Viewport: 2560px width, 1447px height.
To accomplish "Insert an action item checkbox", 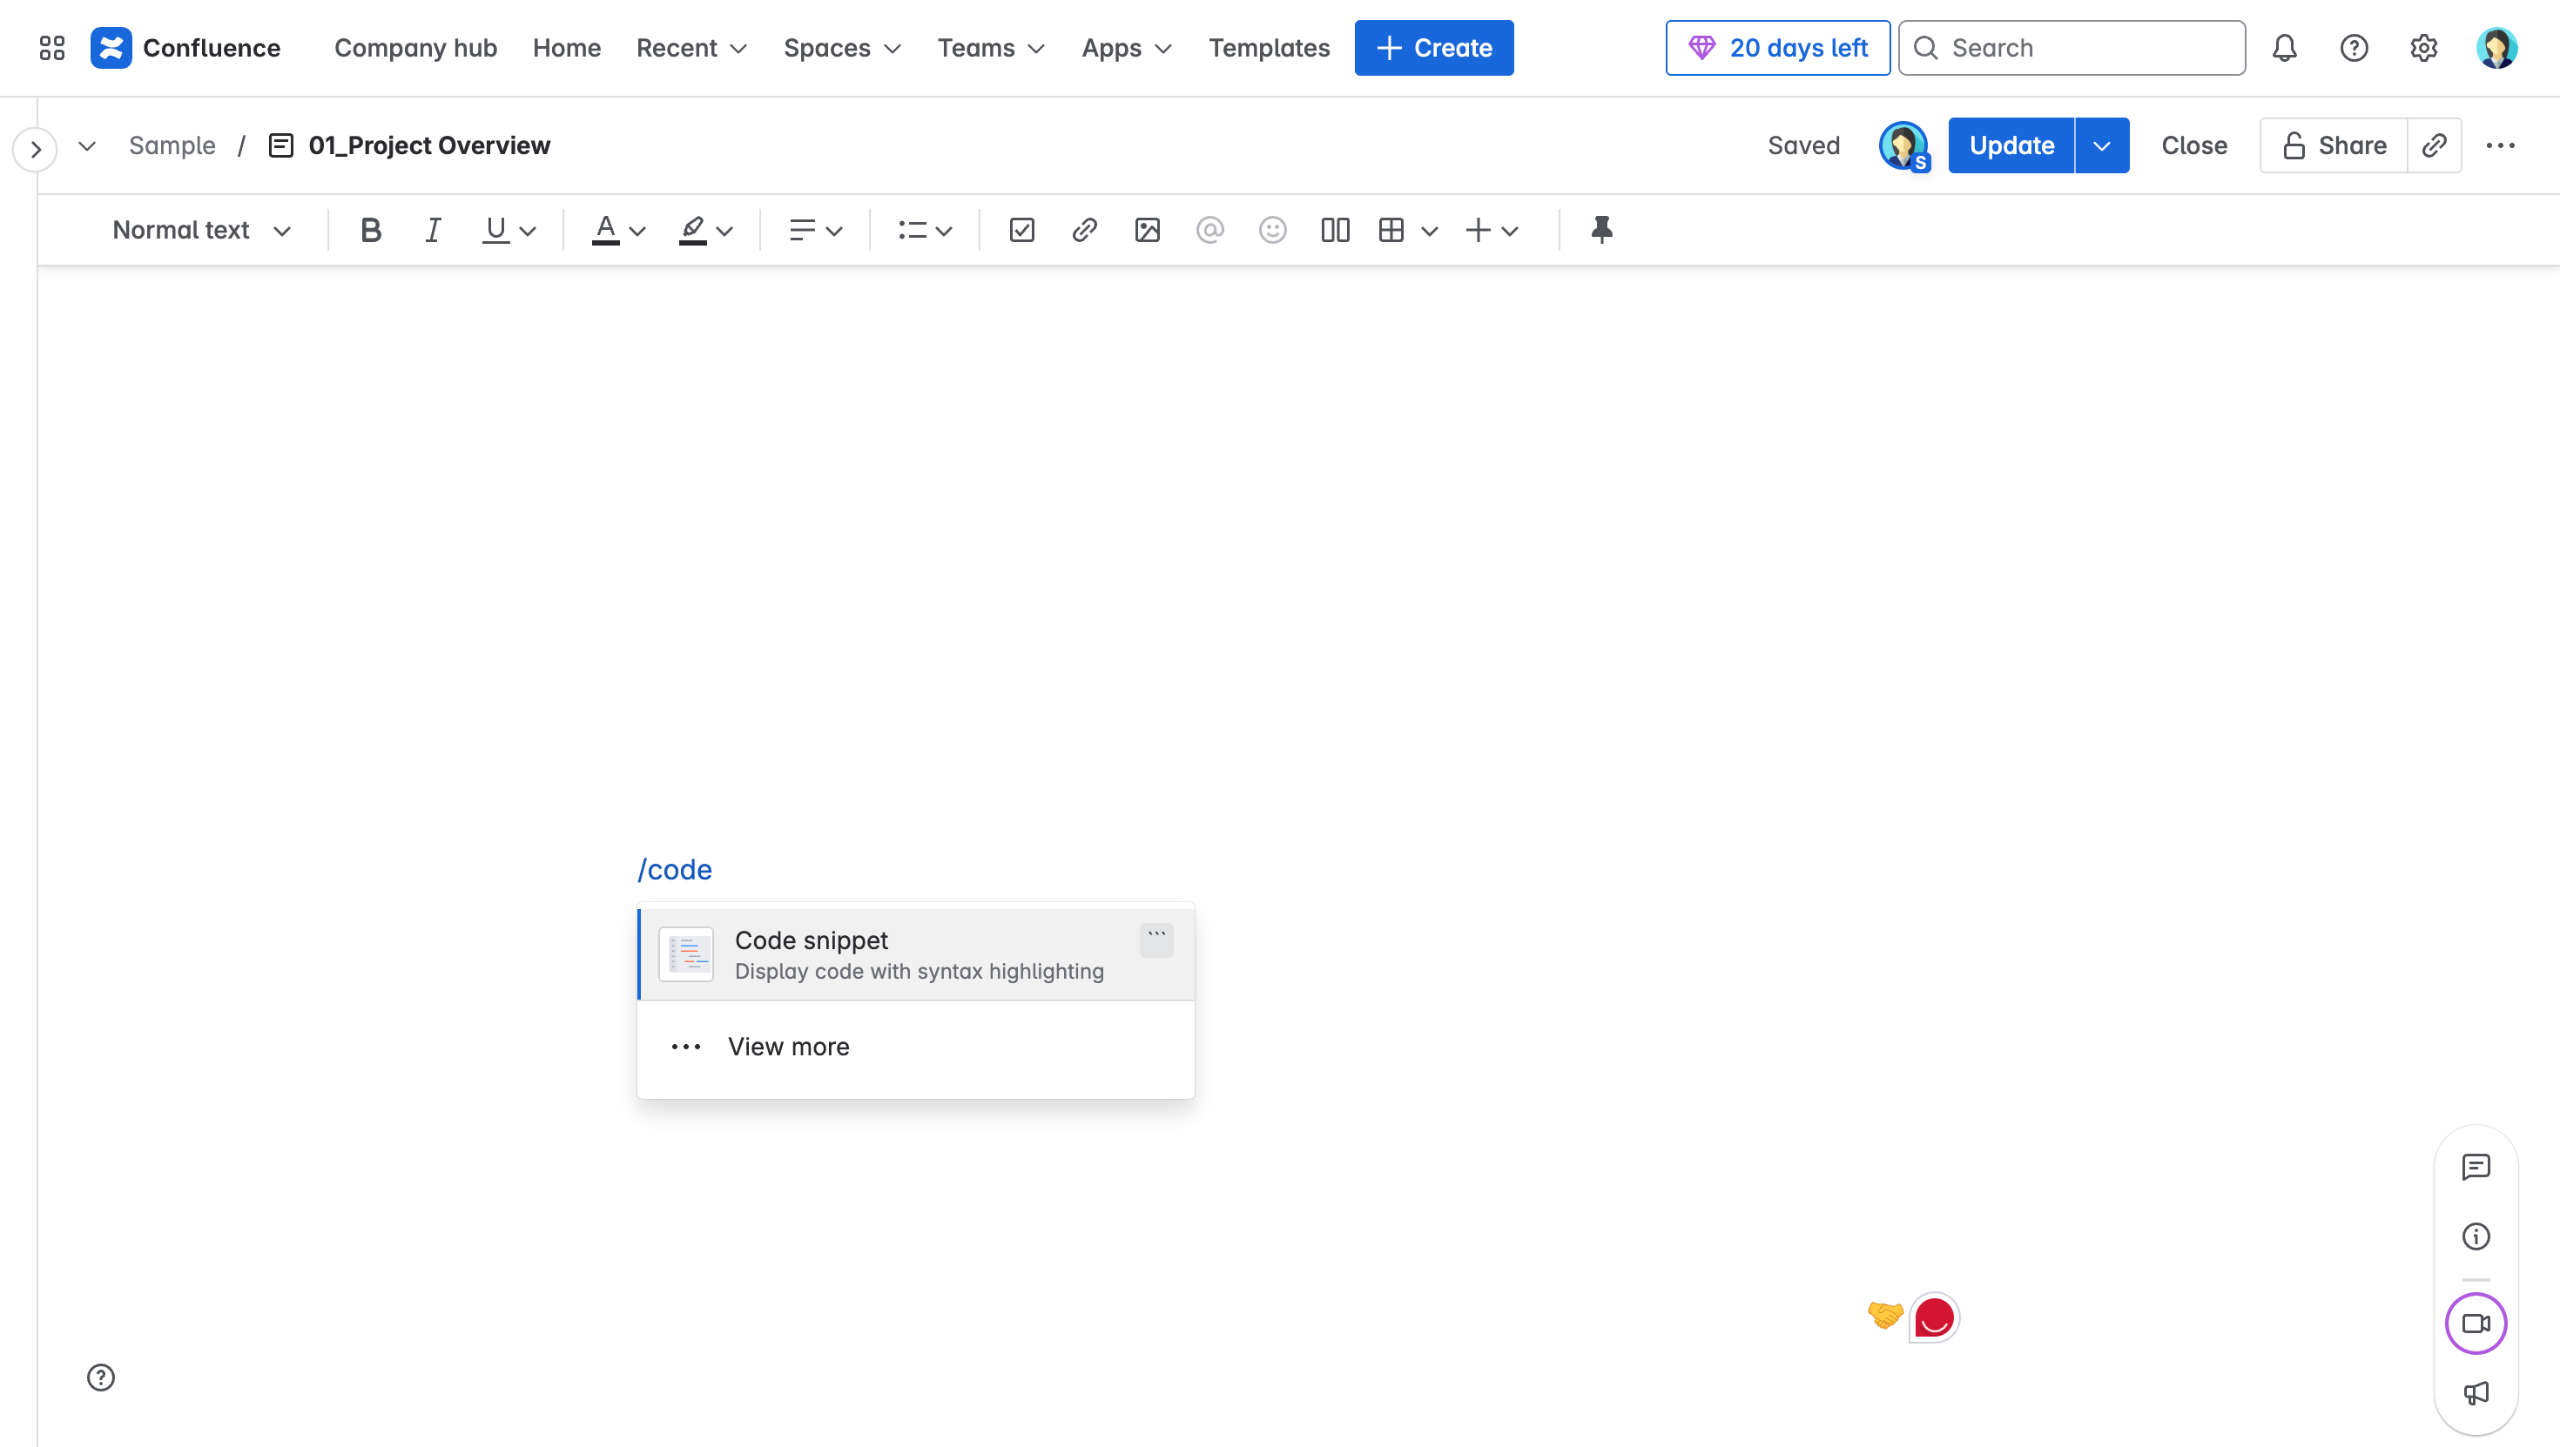I will tap(1022, 230).
